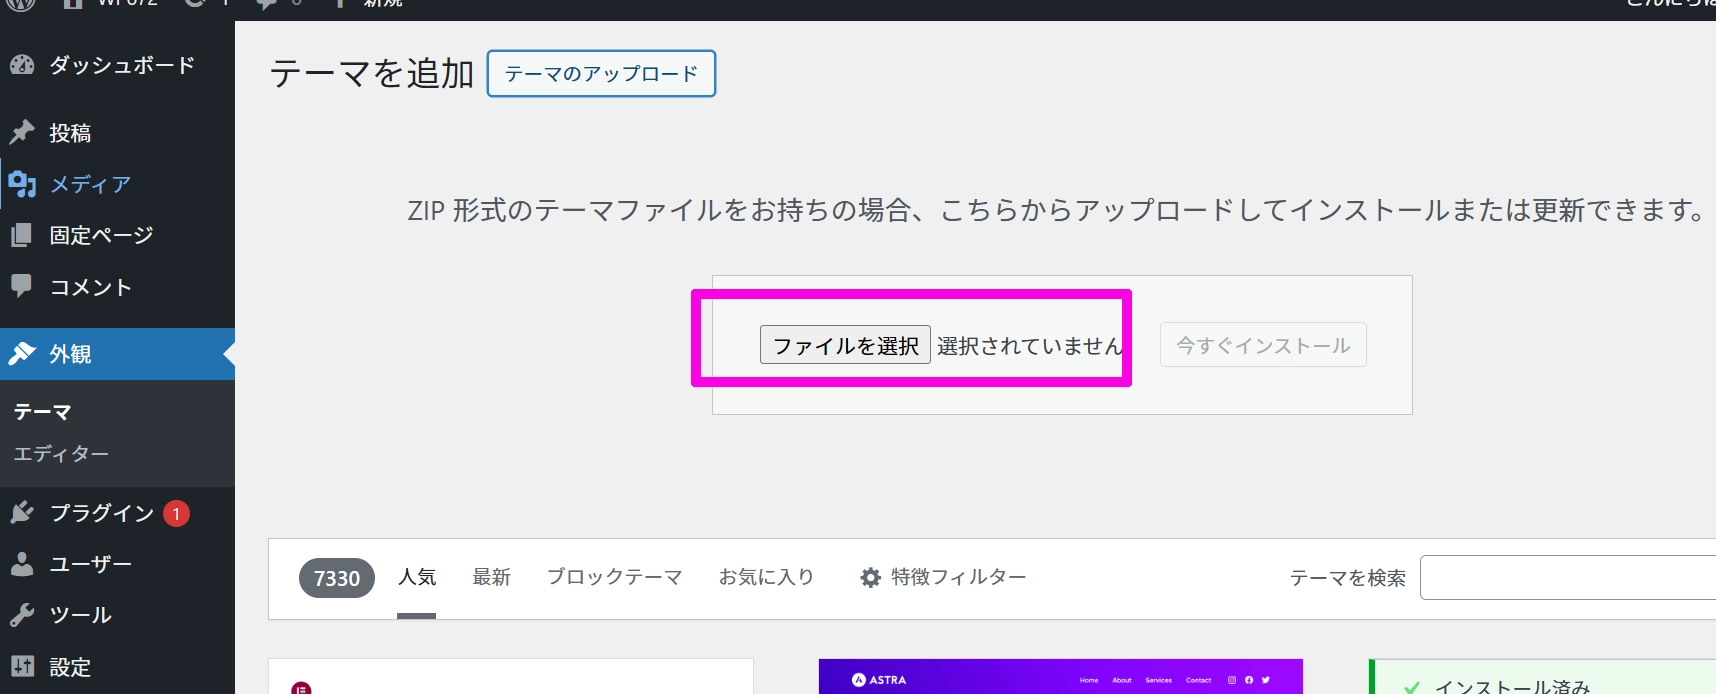Click the Dashboard gauge icon
The height and width of the screenshot is (694, 1716).
[x=22, y=65]
